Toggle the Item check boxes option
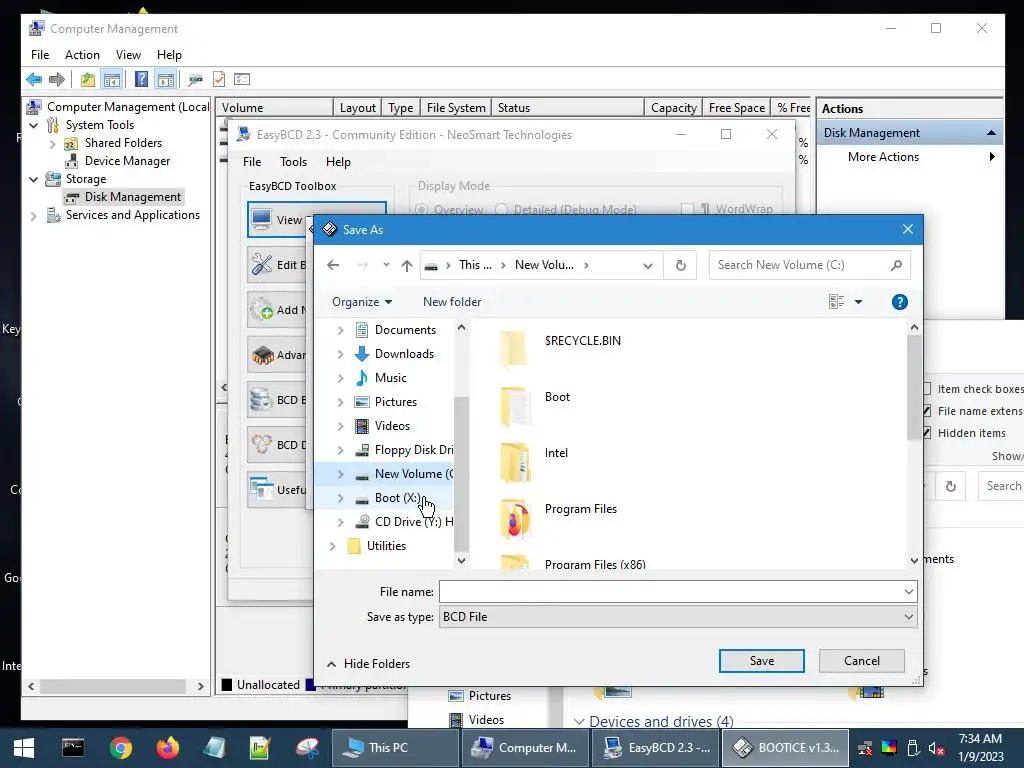 coord(927,389)
